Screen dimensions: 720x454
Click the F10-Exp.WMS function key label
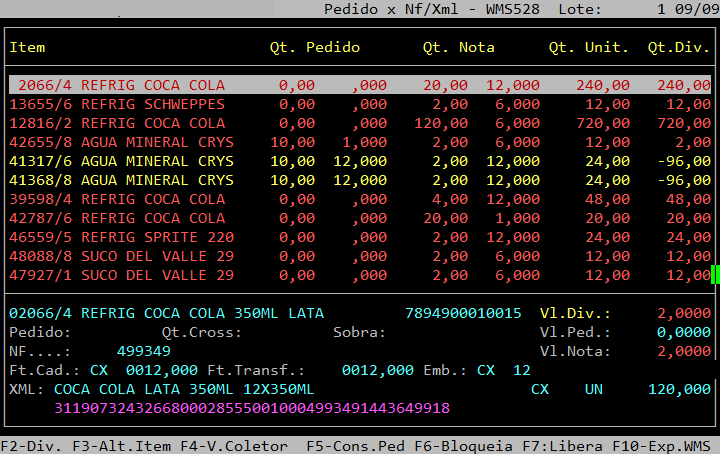[662, 446]
